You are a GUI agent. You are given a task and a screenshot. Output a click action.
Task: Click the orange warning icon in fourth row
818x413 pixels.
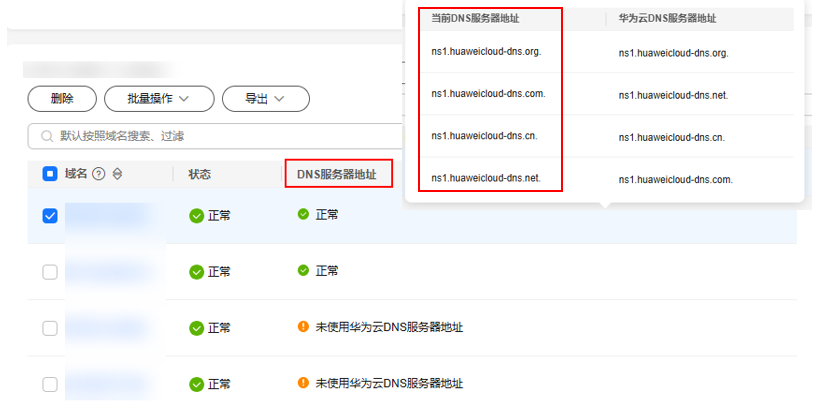[x=303, y=383]
